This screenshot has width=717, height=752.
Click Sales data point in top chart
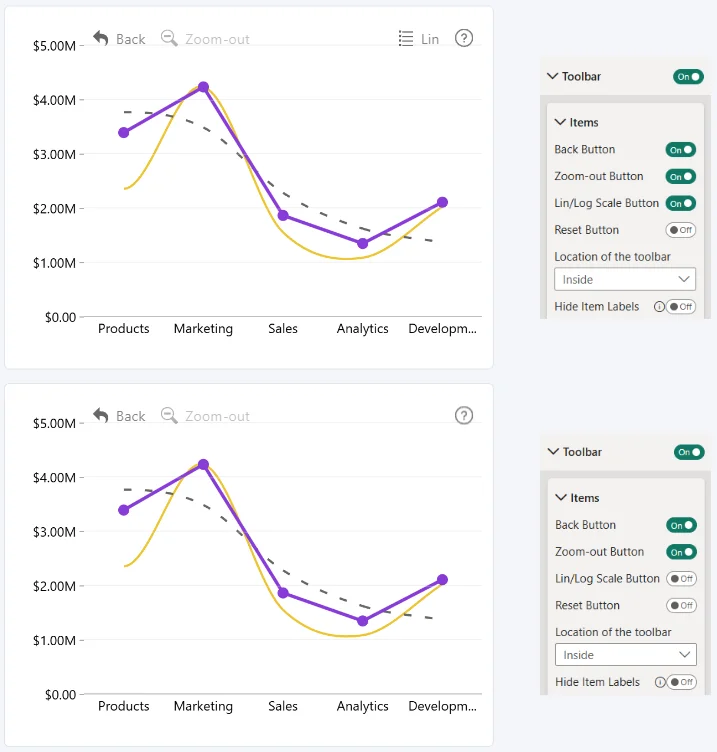click(x=283, y=215)
